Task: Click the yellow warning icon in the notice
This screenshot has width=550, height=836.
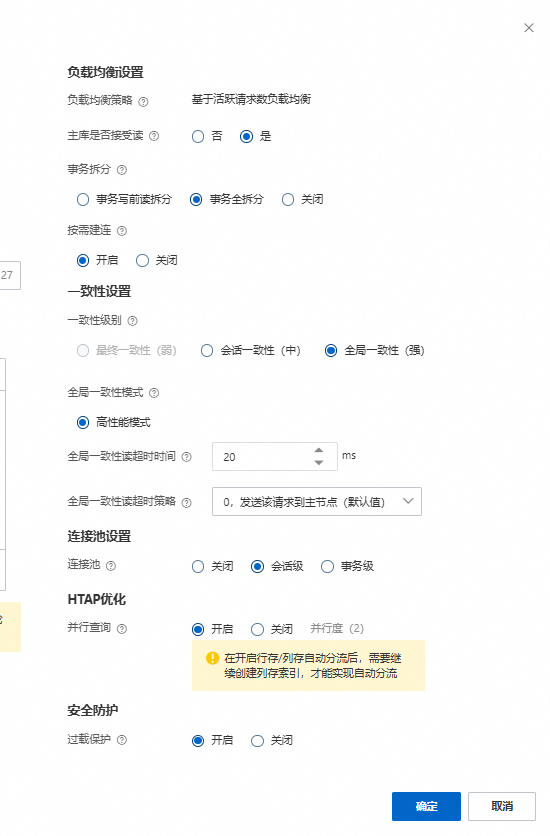Action: (x=212, y=658)
